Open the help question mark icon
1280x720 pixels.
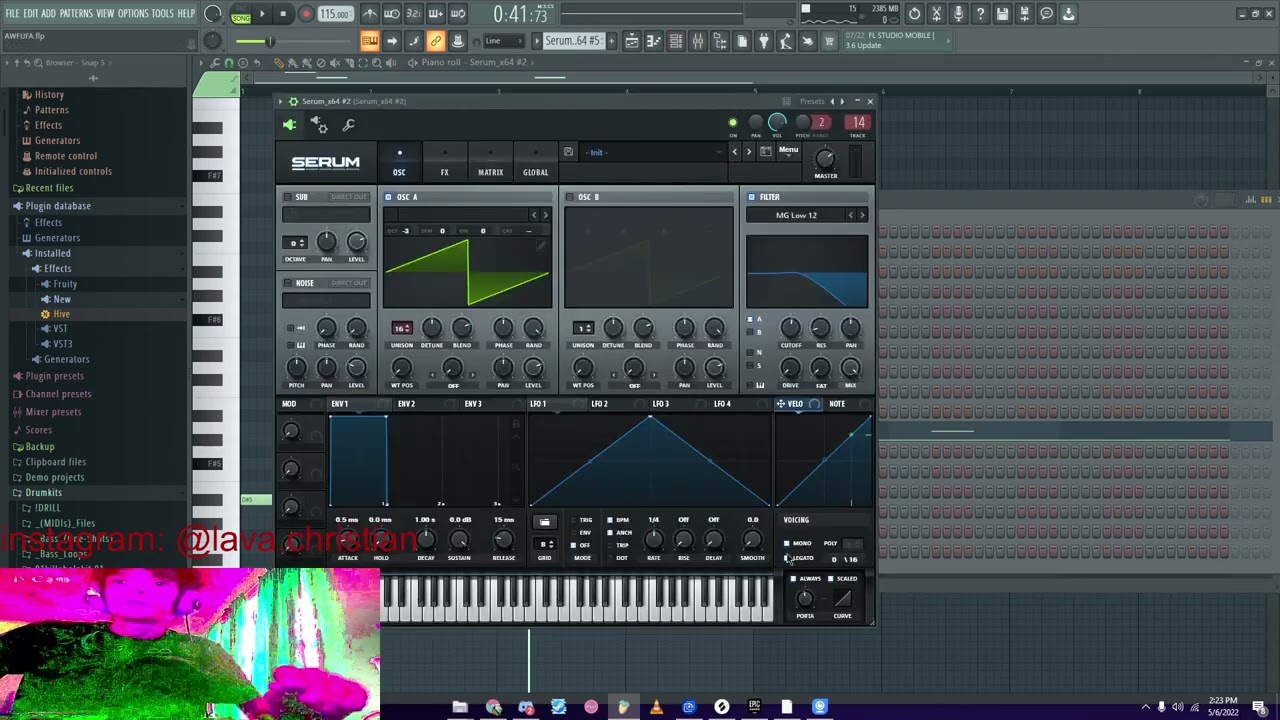(980, 14)
